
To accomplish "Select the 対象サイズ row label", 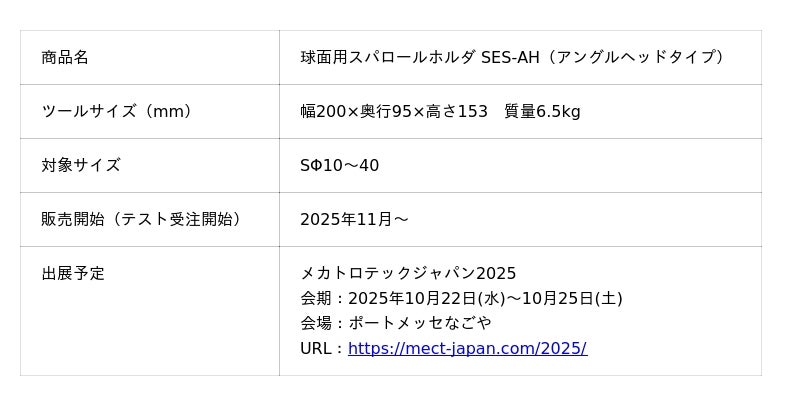I will (x=81, y=165).
